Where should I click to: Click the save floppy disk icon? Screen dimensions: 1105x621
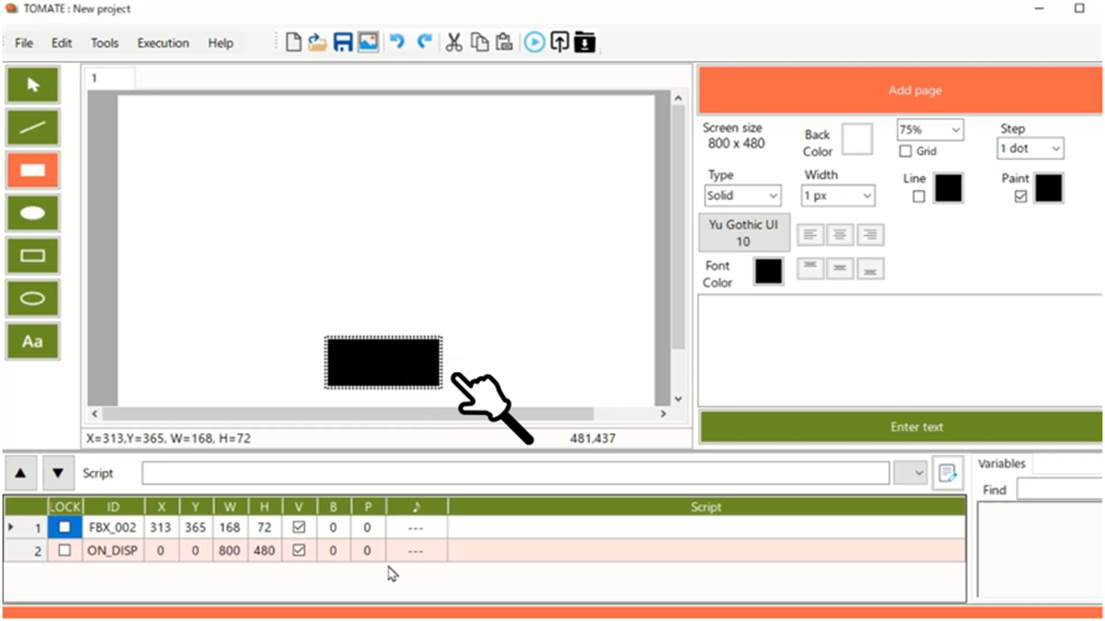coord(342,42)
